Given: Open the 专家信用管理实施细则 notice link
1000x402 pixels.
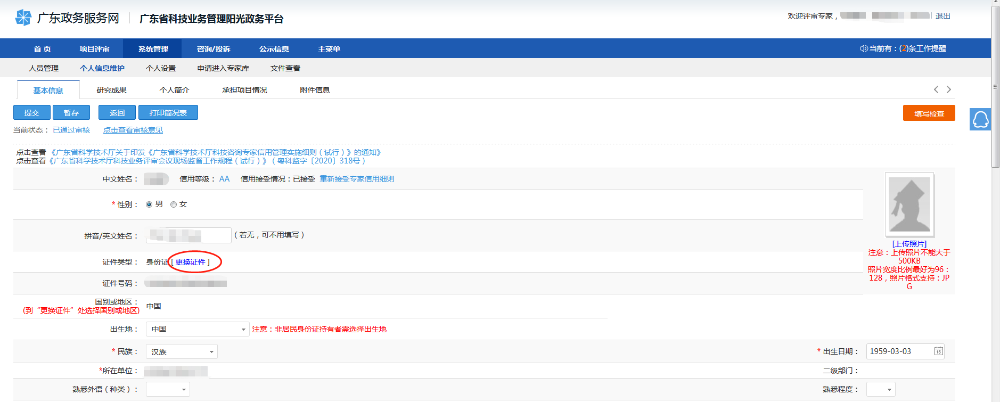Looking at the screenshot, I should (x=215, y=153).
